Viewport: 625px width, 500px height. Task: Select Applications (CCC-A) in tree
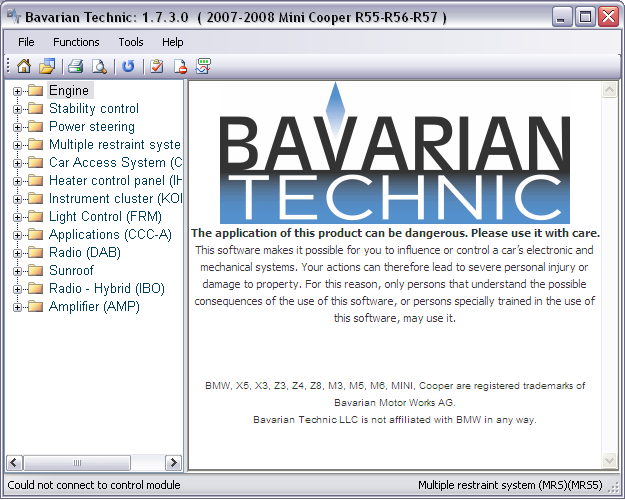tap(110, 234)
